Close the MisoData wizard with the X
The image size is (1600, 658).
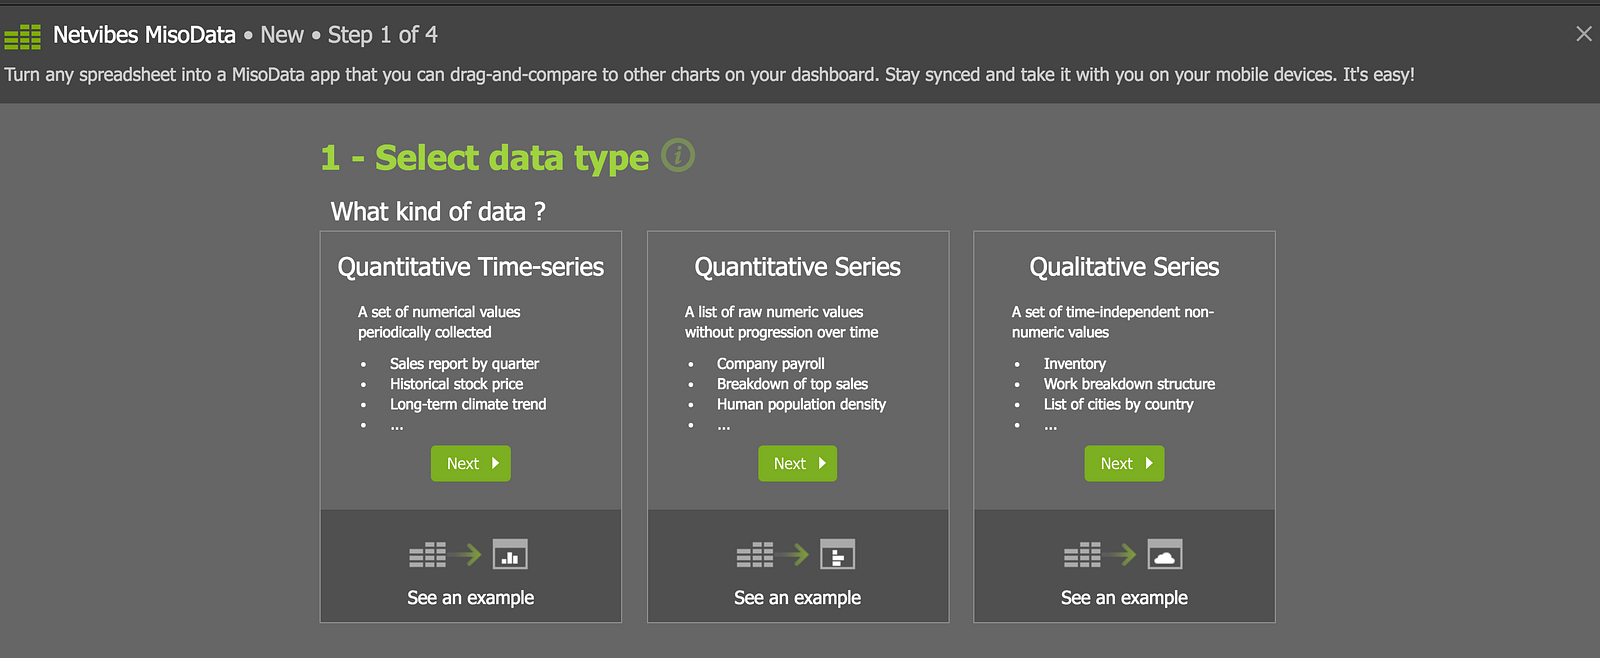click(x=1584, y=34)
